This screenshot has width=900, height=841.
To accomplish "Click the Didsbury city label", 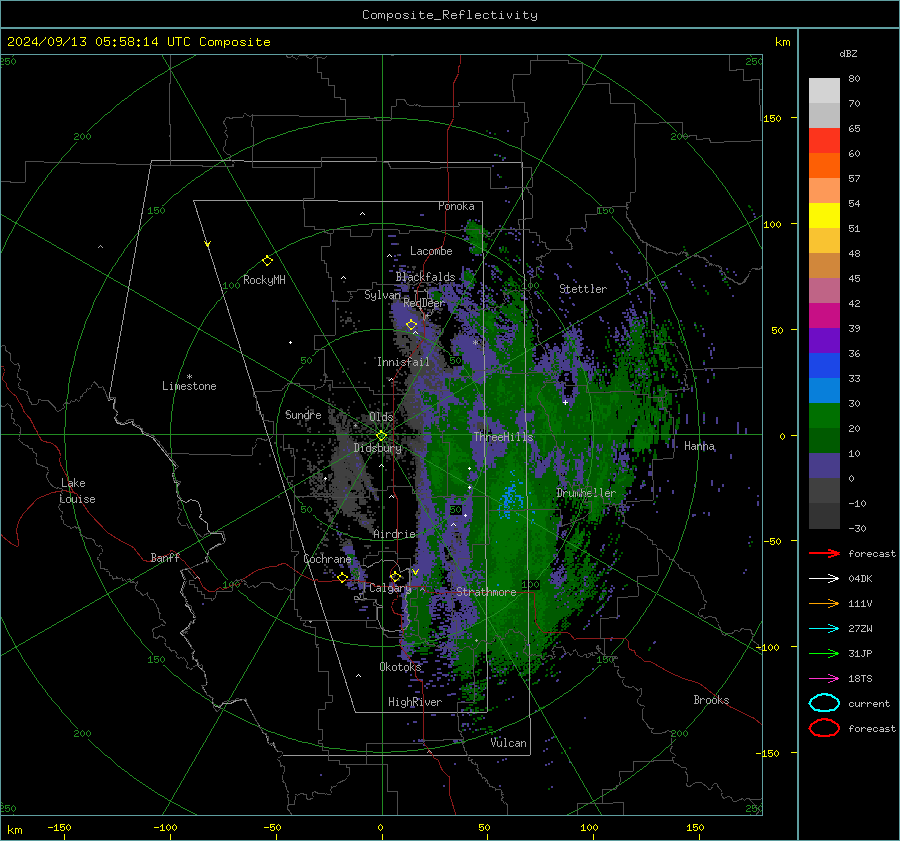I will (377, 448).
